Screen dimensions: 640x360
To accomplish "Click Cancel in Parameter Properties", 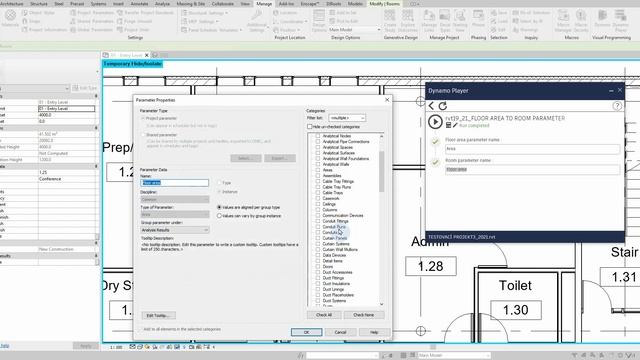I will pyautogui.click(x=340, y=332).
